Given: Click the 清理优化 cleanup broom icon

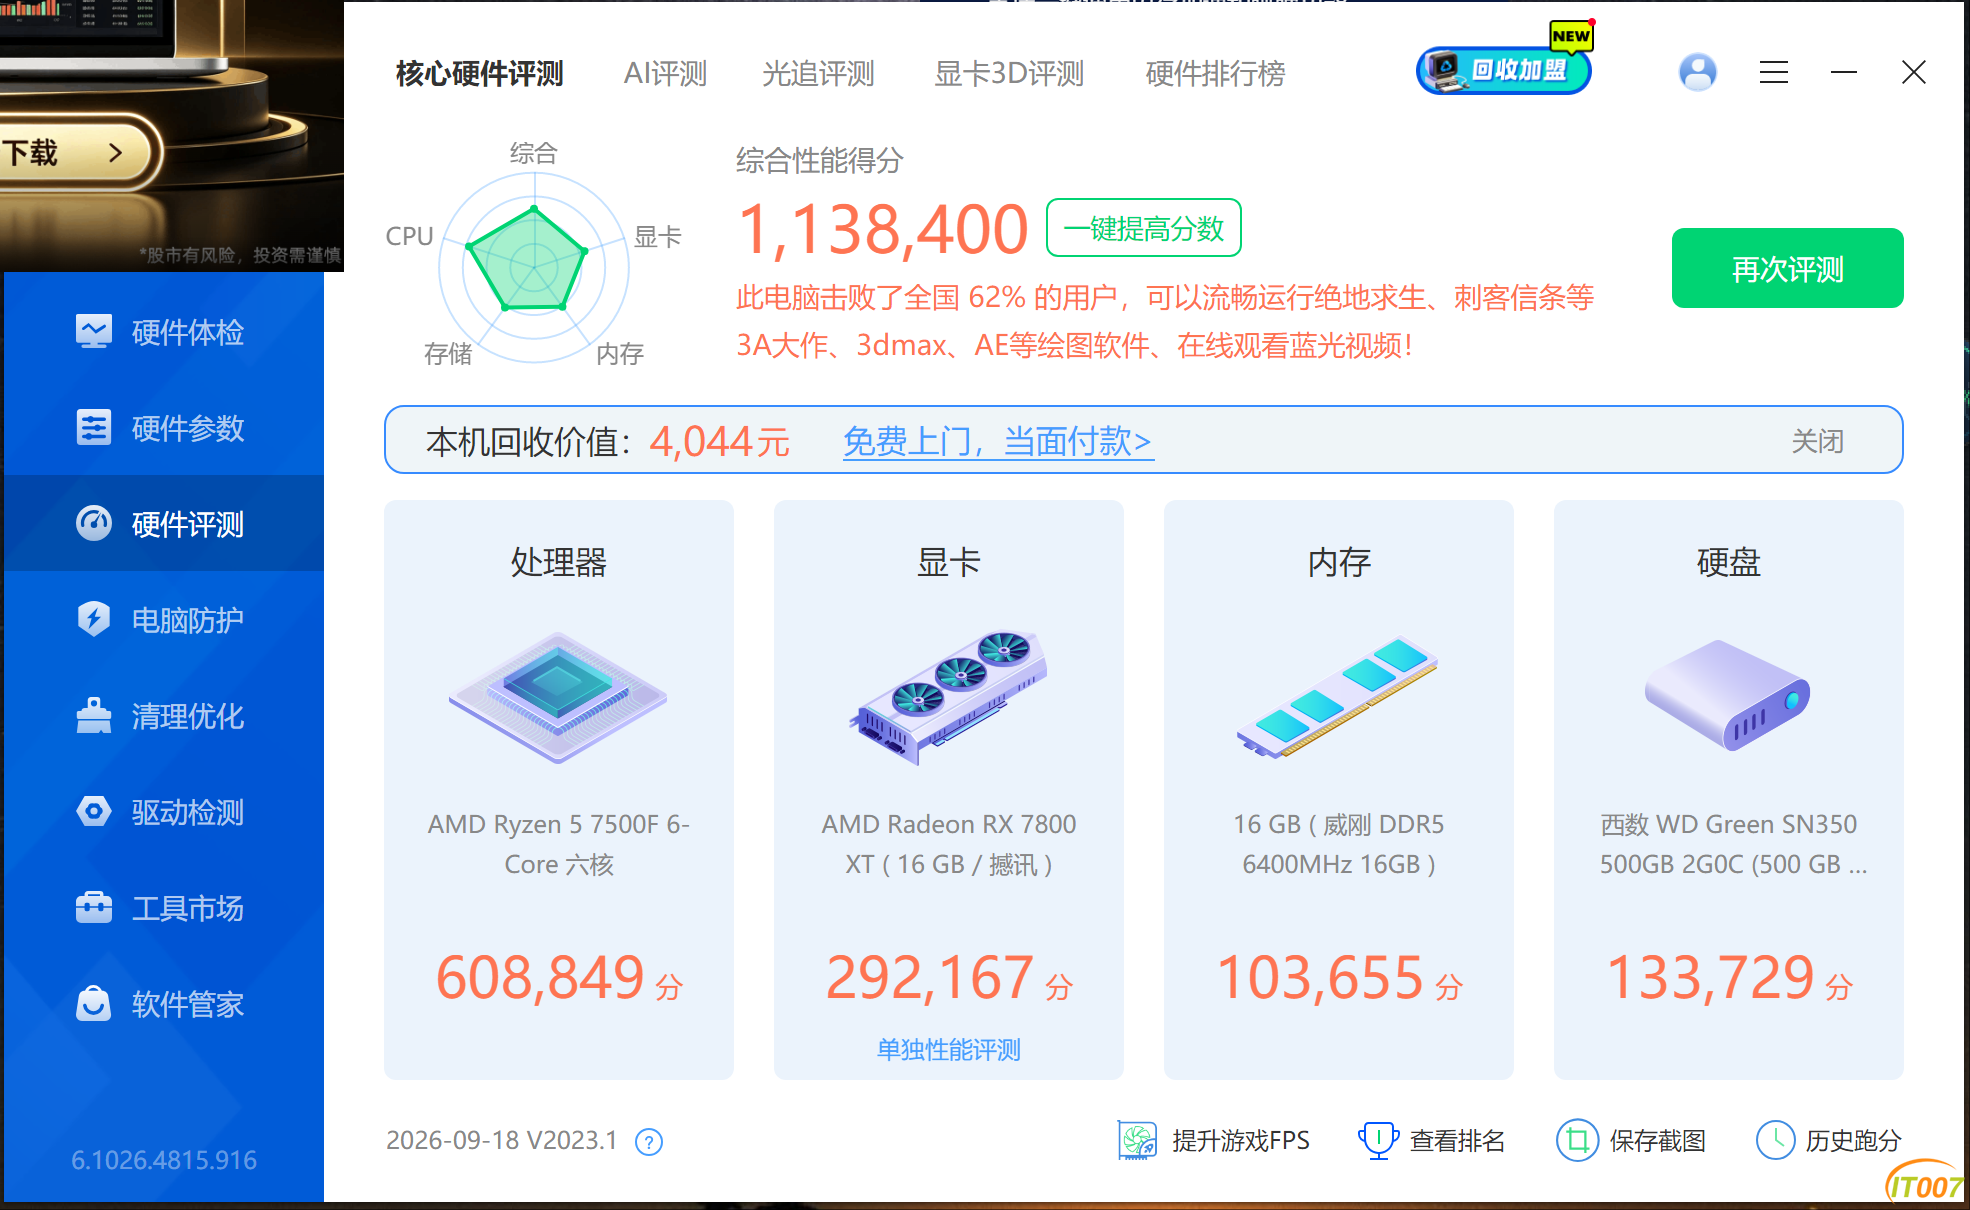Looking at the screenshot, I should 94,716.
